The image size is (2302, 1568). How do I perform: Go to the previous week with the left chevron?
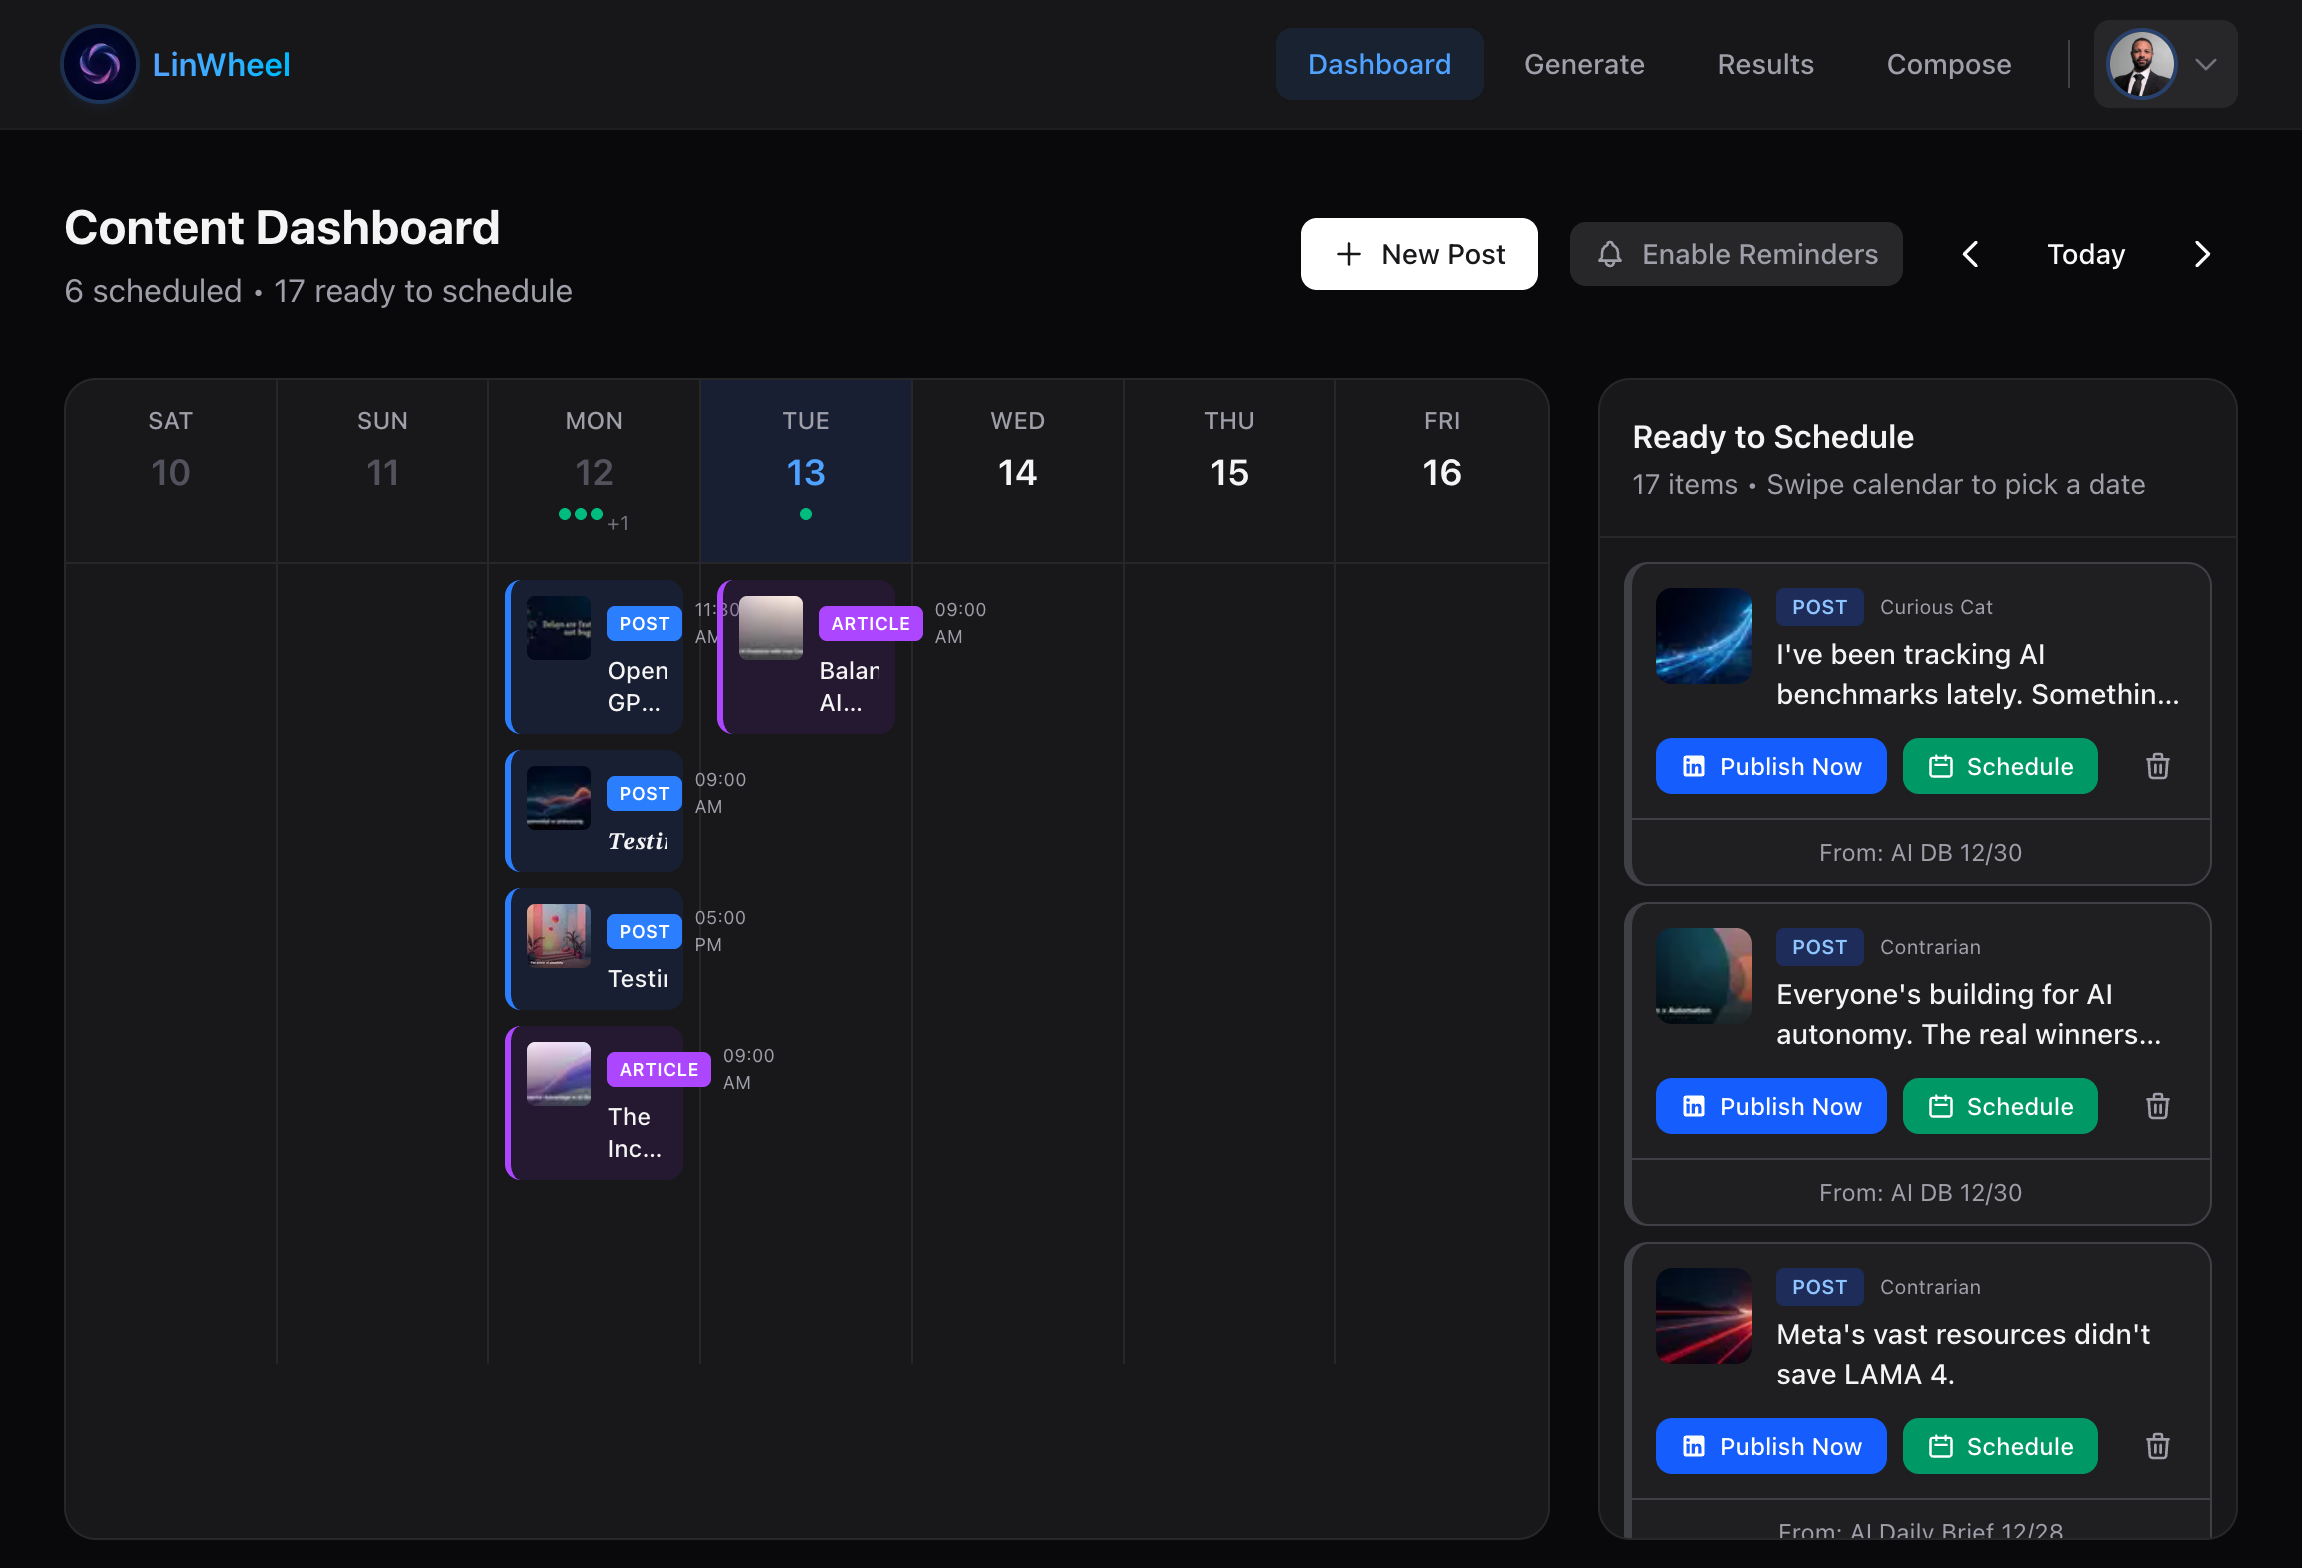[x=1971, y=254]
